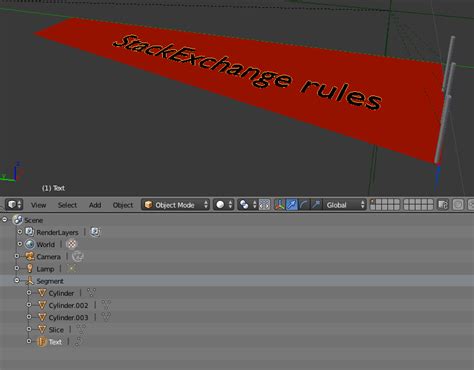Expand the World node

20,244
